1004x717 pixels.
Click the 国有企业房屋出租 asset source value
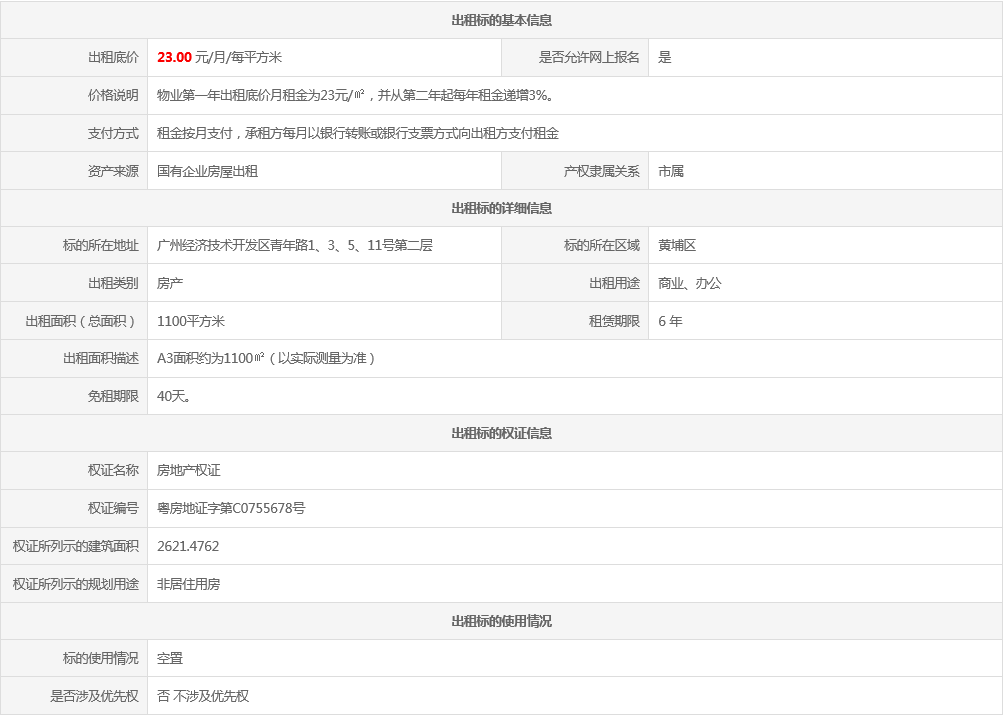click(x=207, y=171)
